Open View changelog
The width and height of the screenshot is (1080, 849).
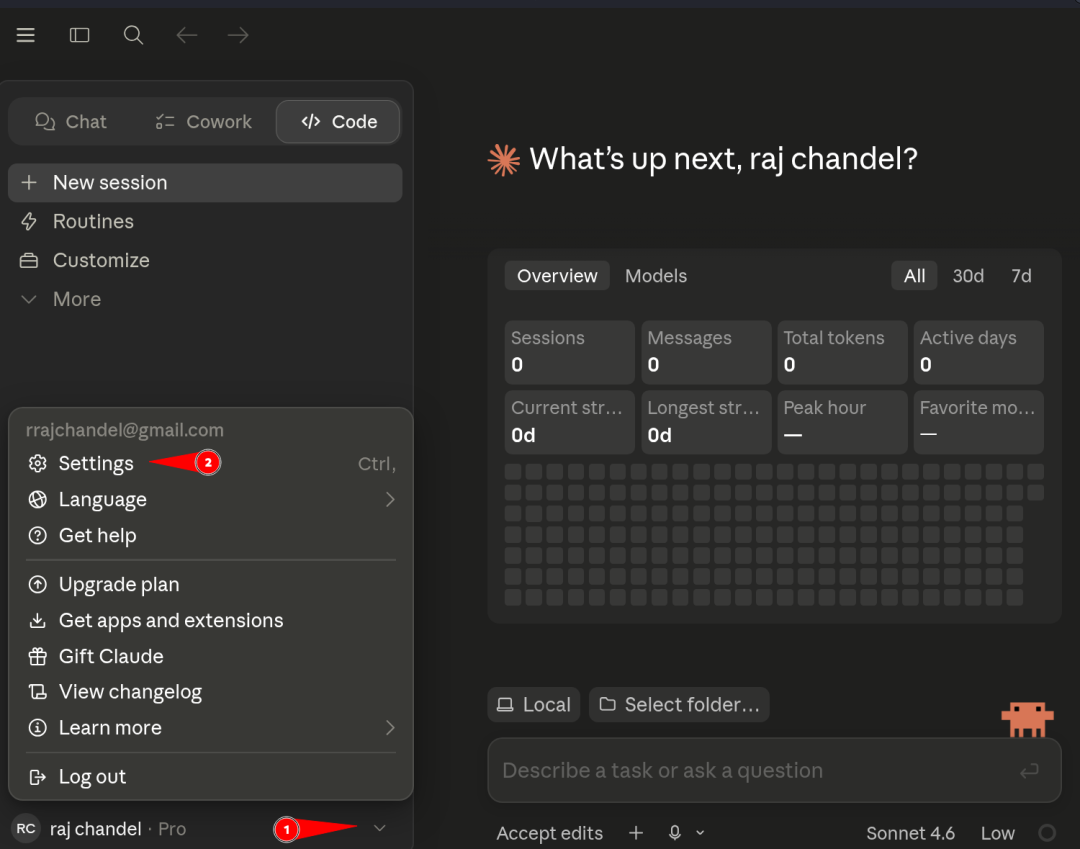point(211,692)
